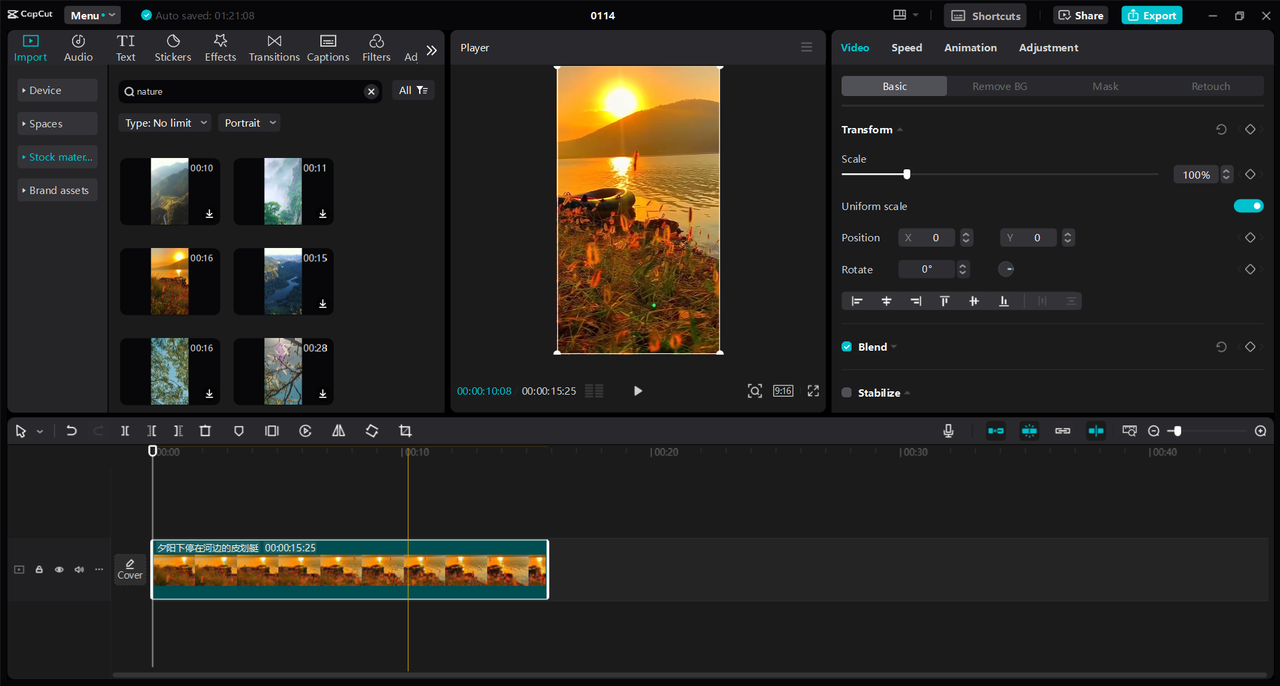Click the Mirror flip icon

338,431
